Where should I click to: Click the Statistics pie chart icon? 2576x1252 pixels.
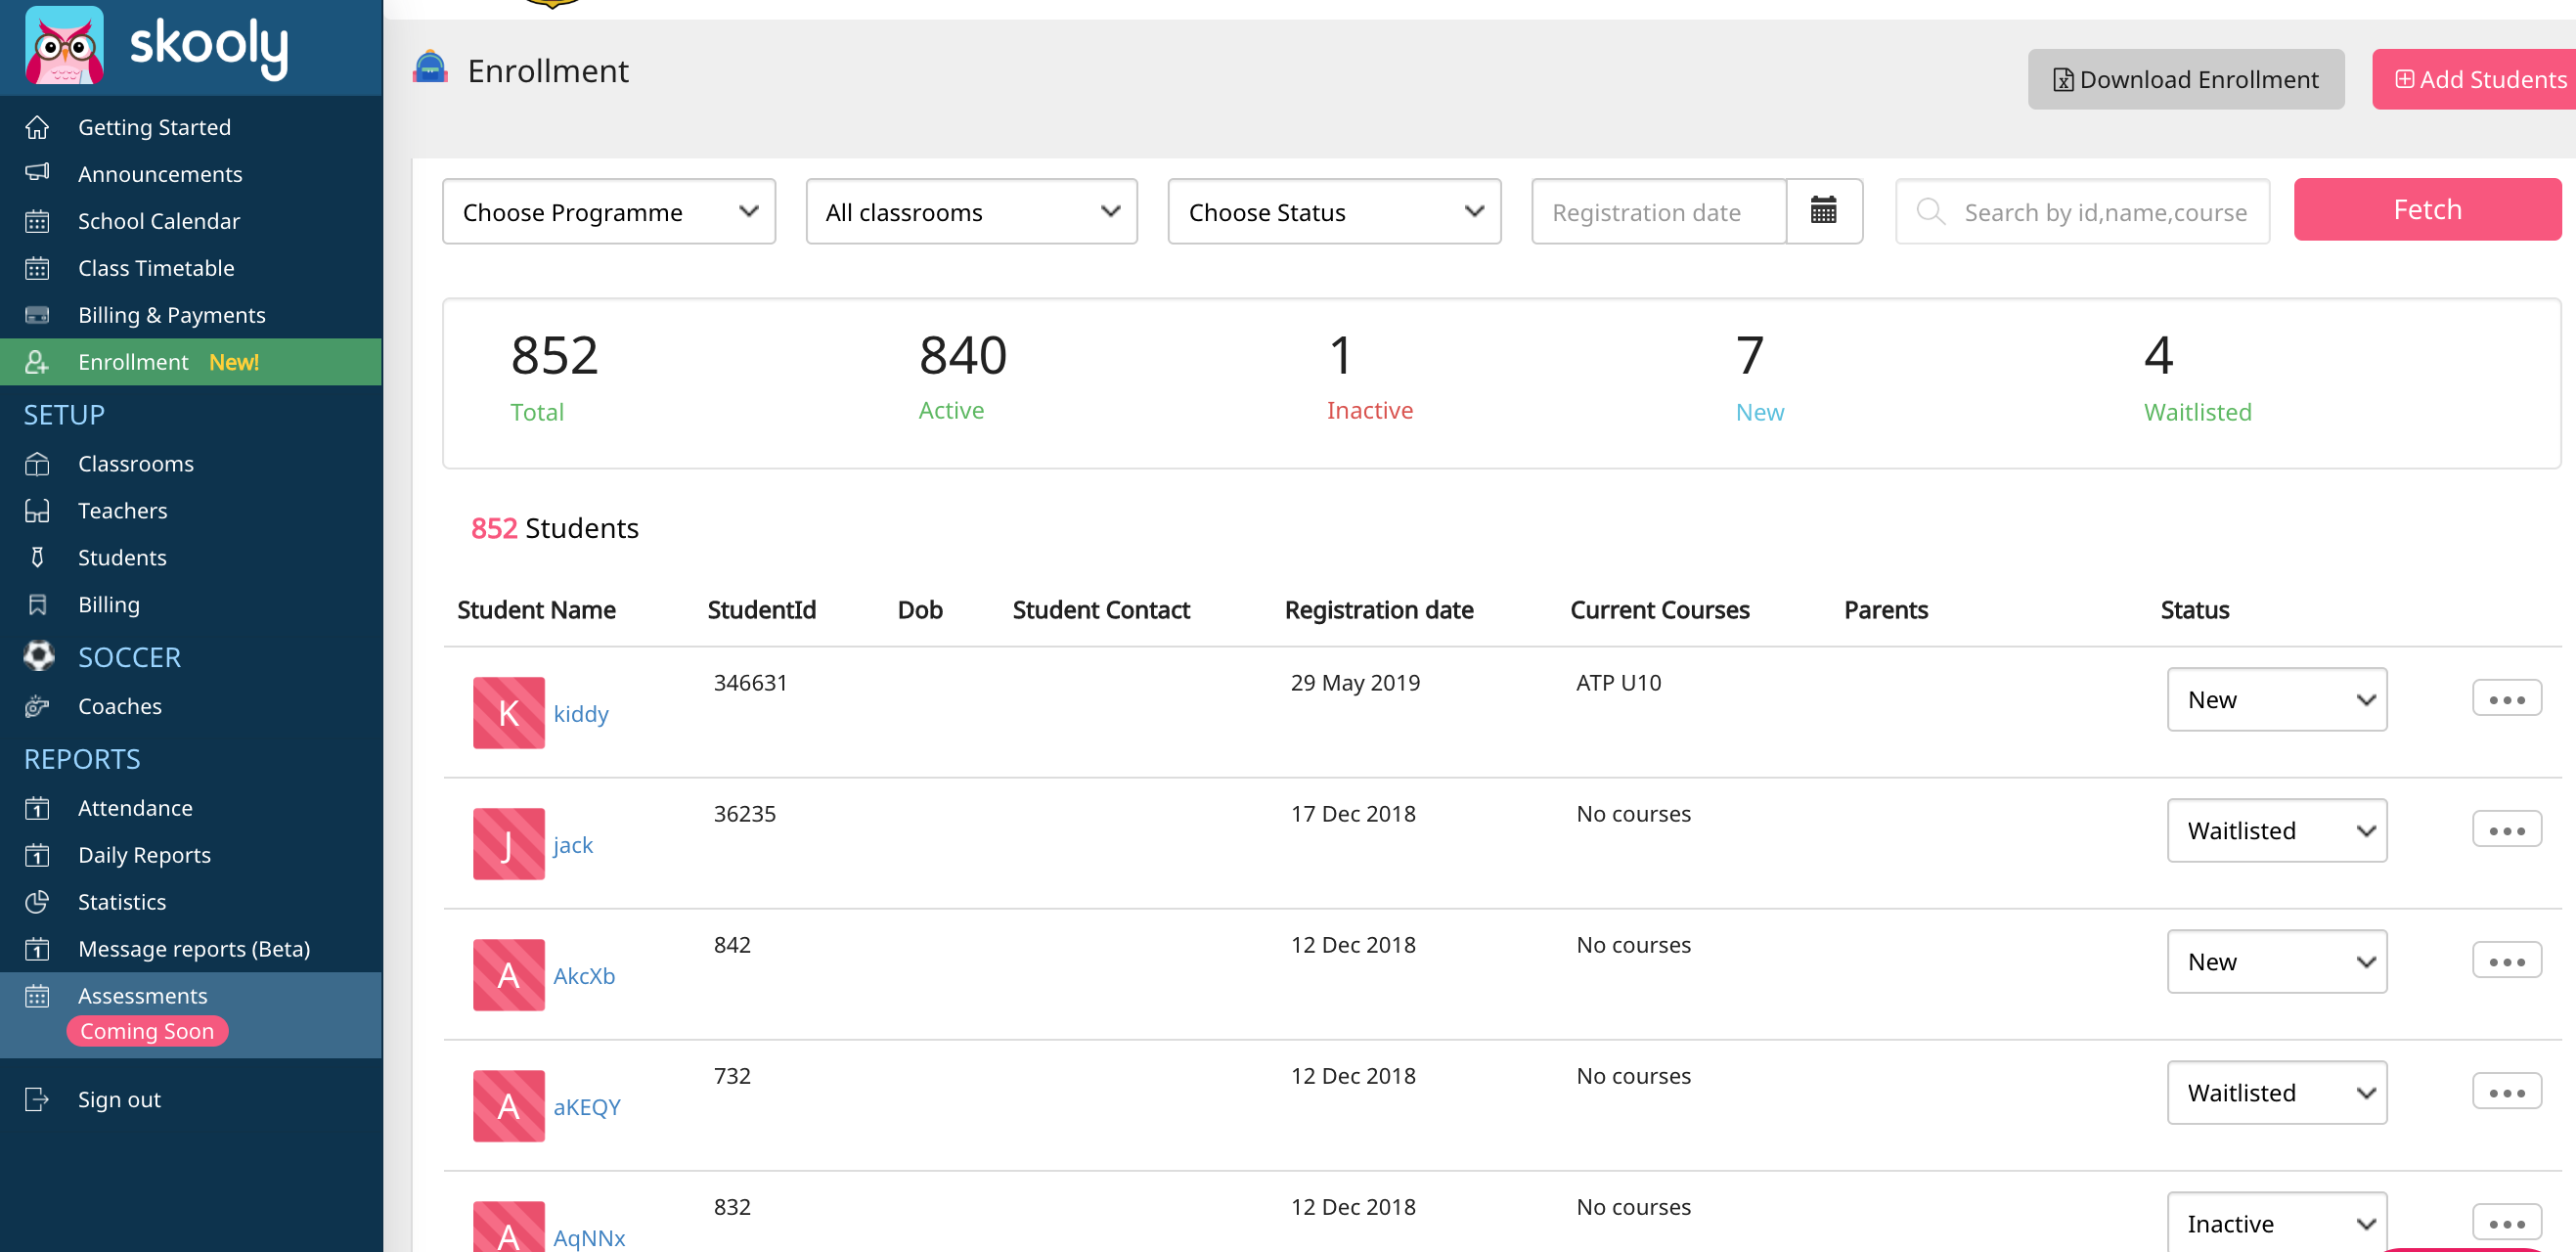click(37, 902)
